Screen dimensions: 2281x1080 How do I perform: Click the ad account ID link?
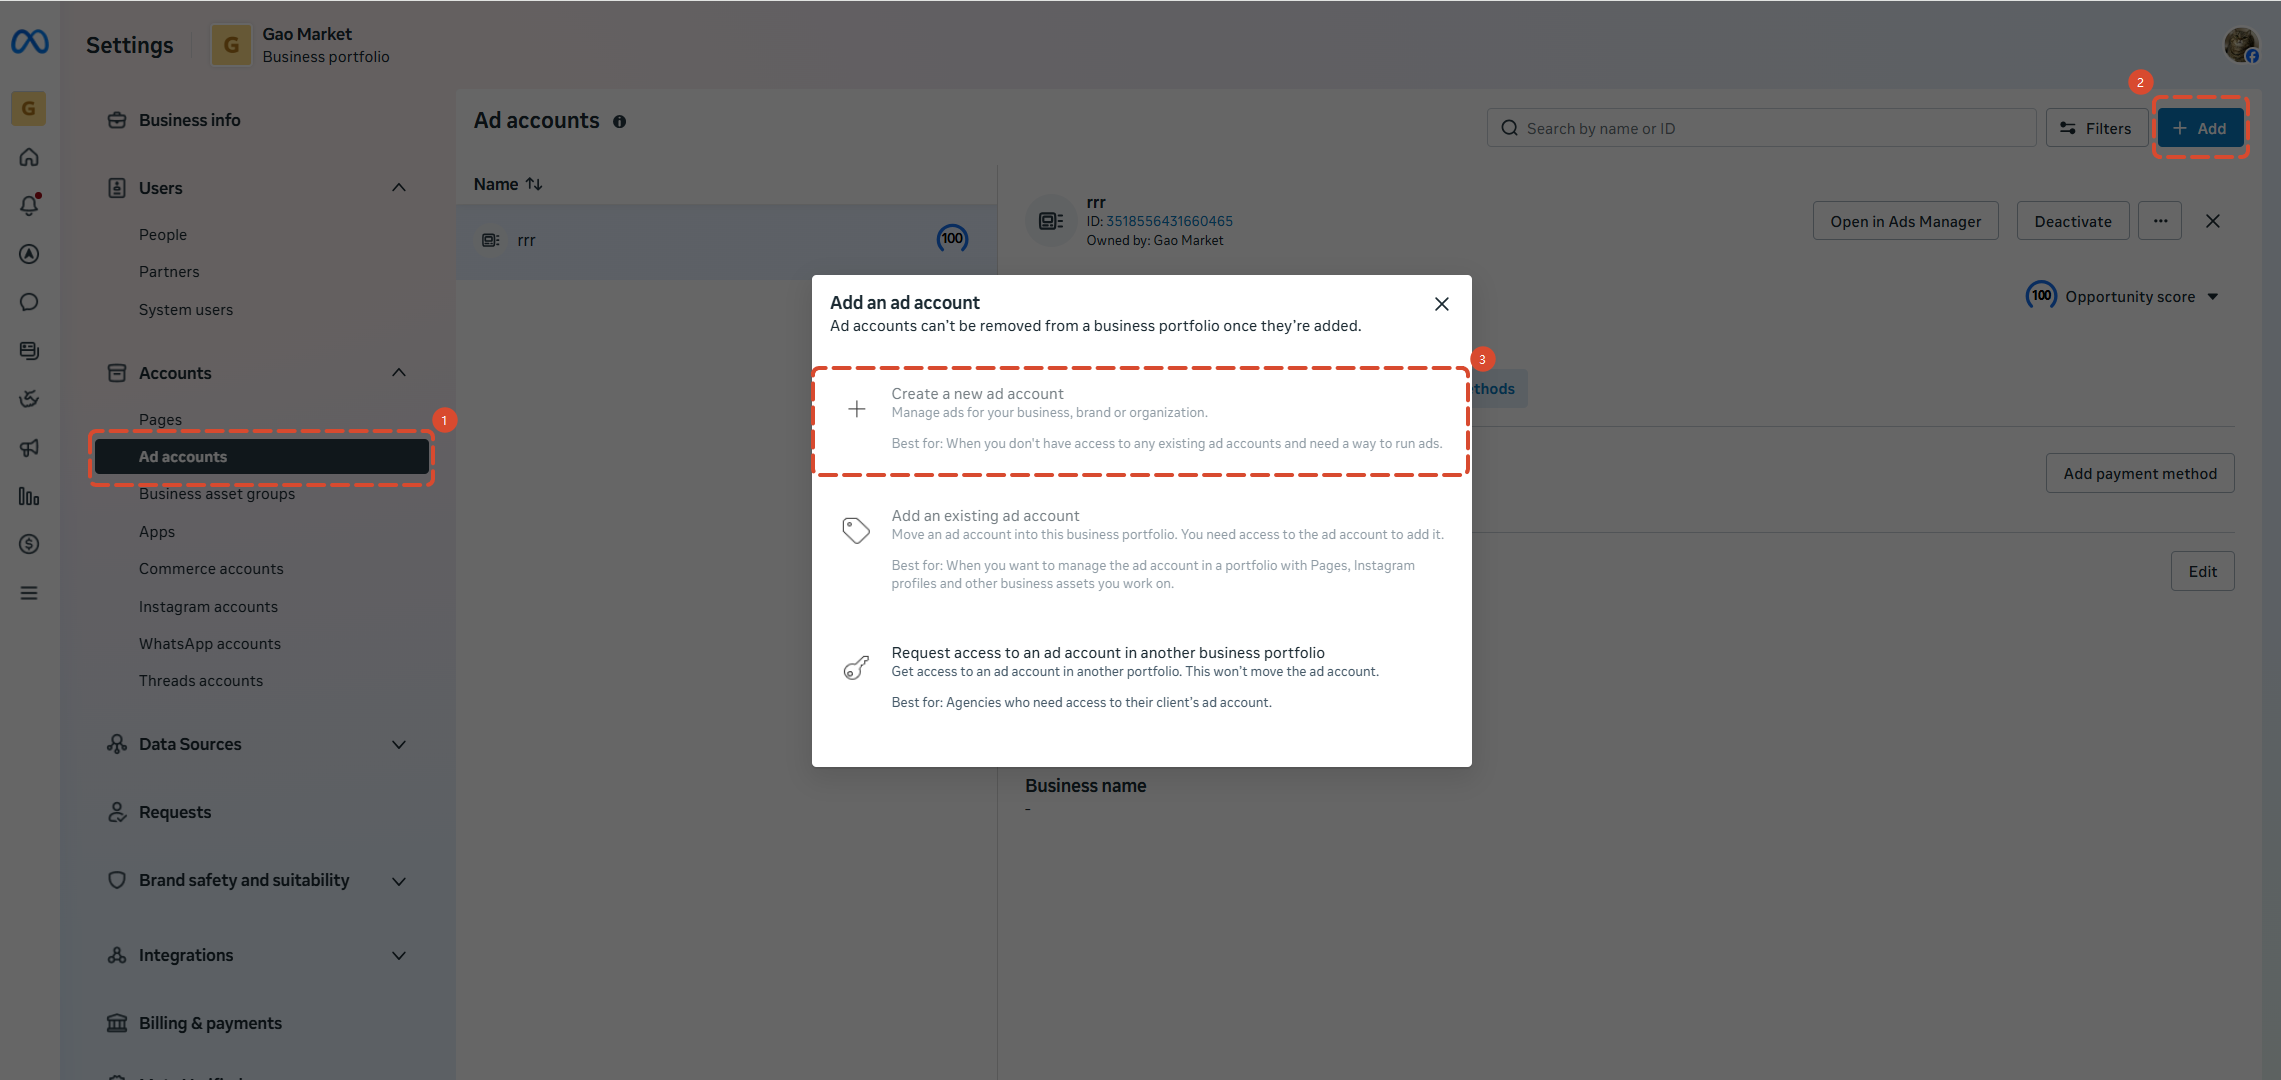[1169, 221]
